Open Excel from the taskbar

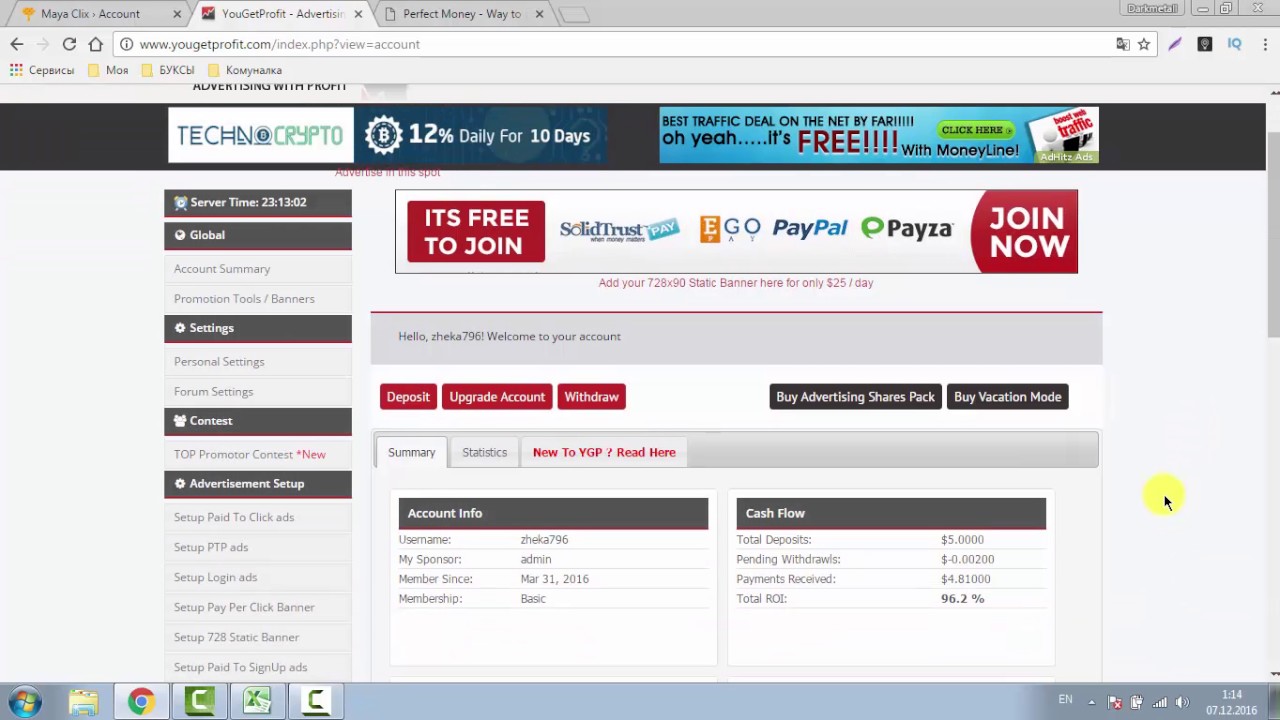point(257,702)
